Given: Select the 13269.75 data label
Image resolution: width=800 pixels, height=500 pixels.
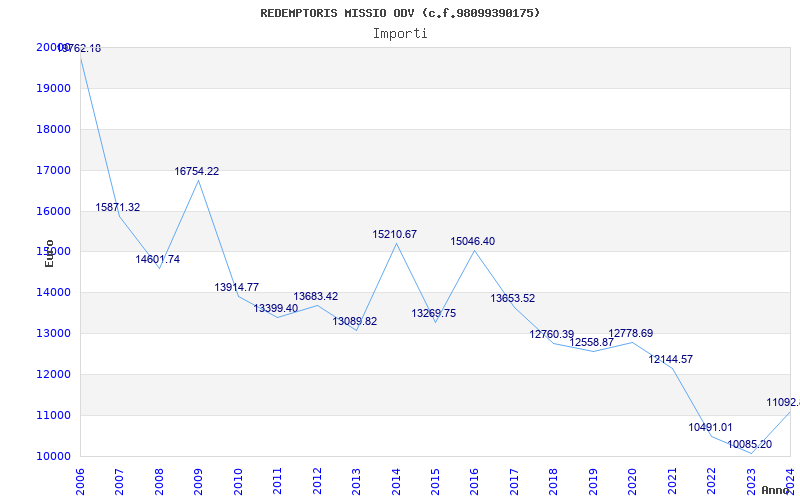Looking at the screenshot, I should coord(434,313).
